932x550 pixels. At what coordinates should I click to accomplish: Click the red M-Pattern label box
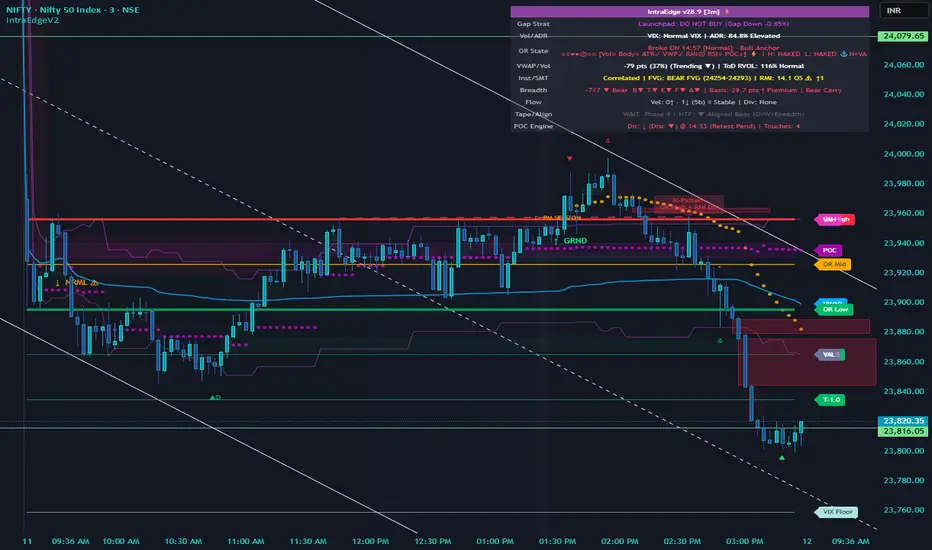(689, 204)
